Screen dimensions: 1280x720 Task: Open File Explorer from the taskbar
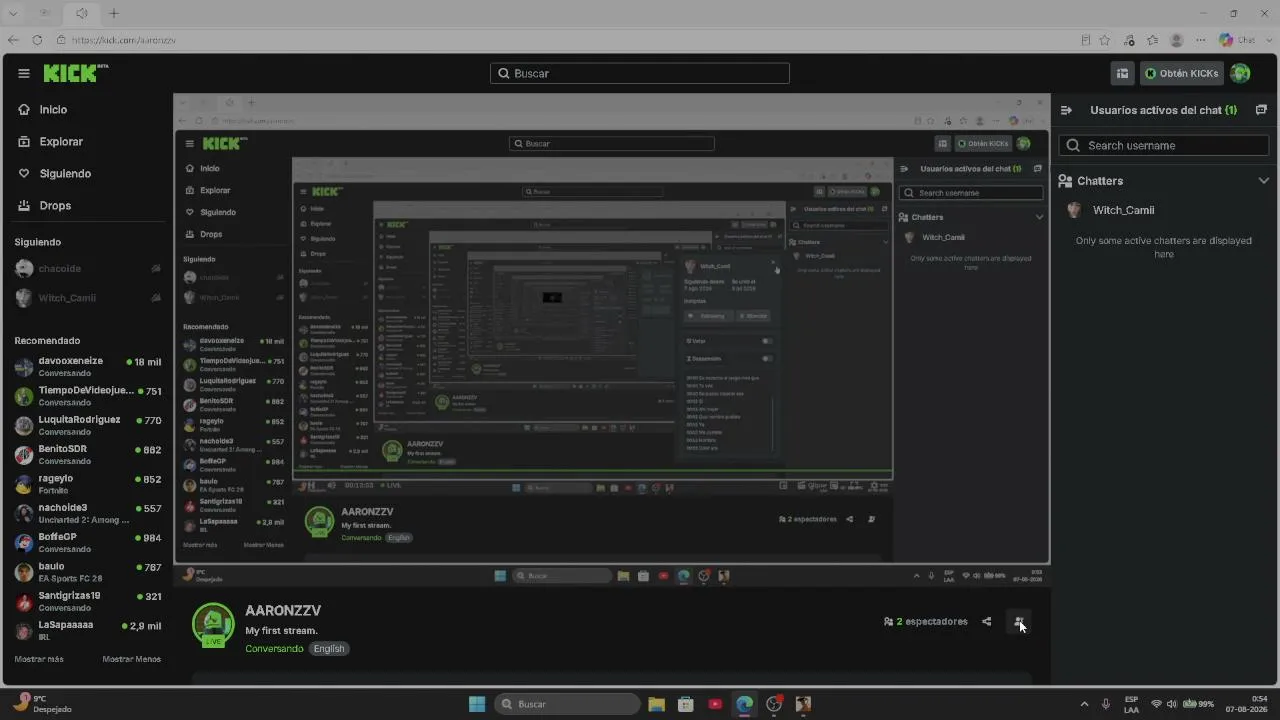(x=656, y=704)
